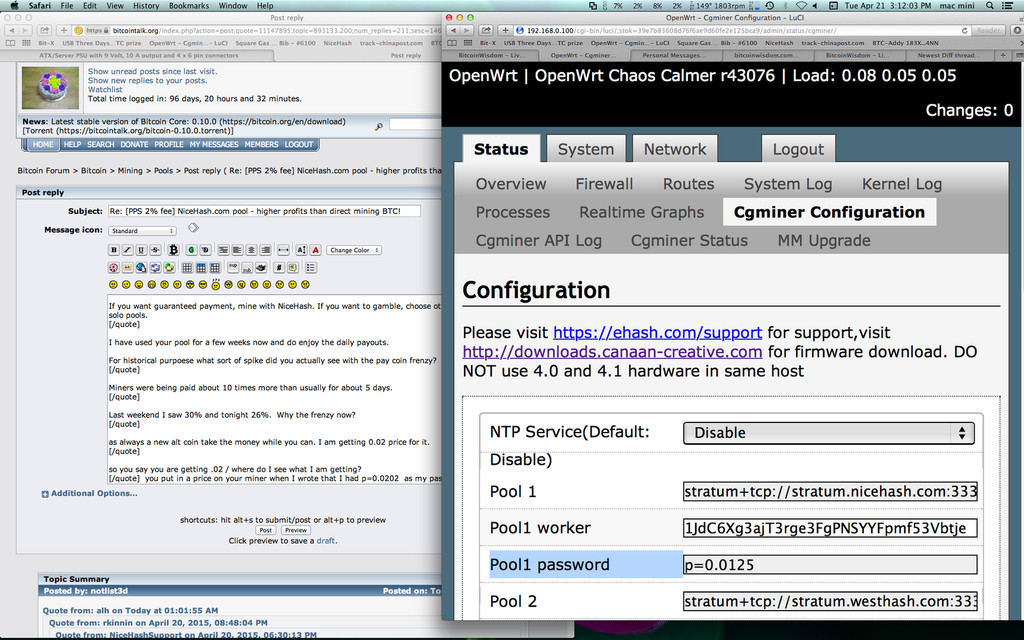1024x640 pixels.
Task: Click the Pool 2 URL input field
Action: (830, 601)
